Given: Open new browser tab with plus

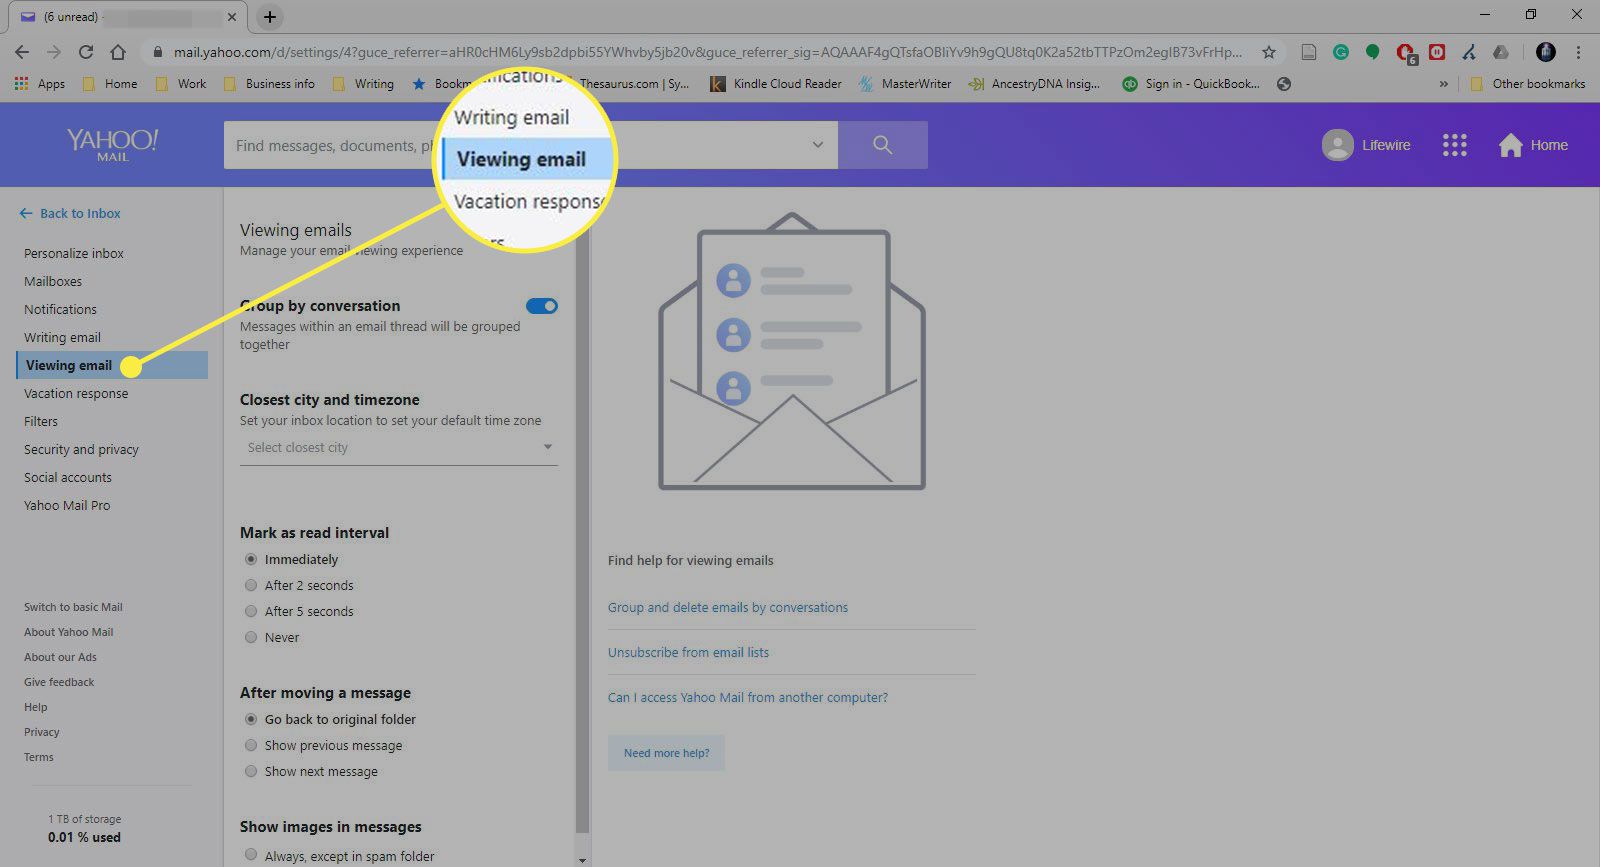Looking at the screenshot, I should tap(270, 17).
